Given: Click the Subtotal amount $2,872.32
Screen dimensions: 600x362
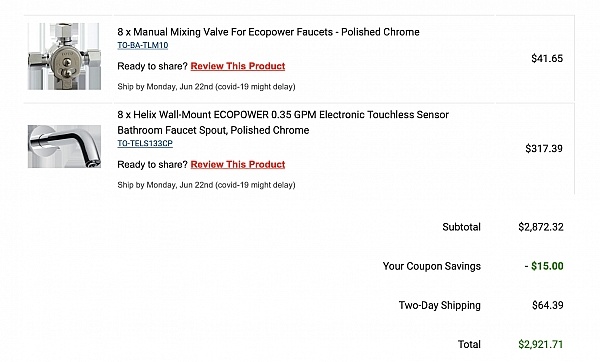Looking at the screenshot, I should [x=541, y=227].
